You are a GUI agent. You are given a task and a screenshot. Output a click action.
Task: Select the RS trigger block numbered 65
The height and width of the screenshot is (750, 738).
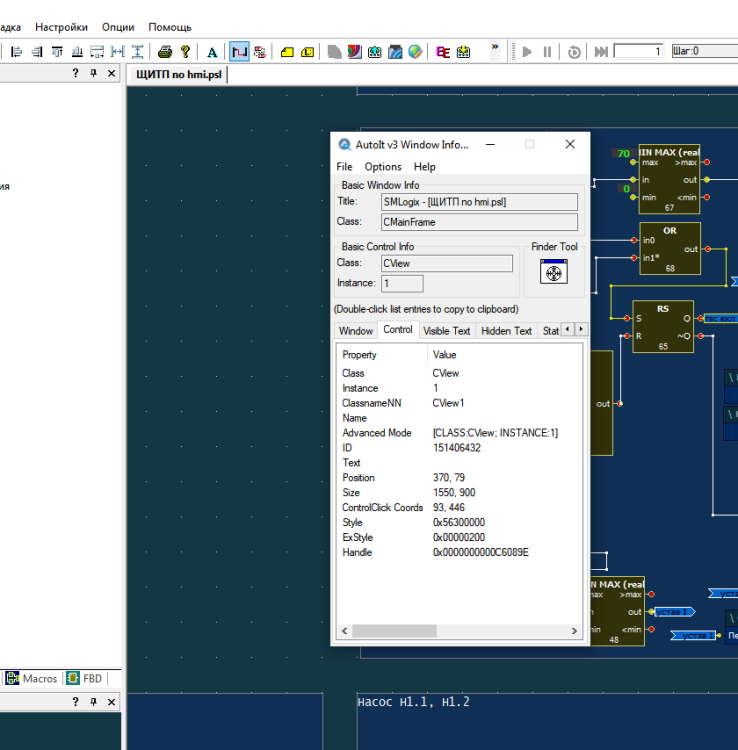[663, 327]
